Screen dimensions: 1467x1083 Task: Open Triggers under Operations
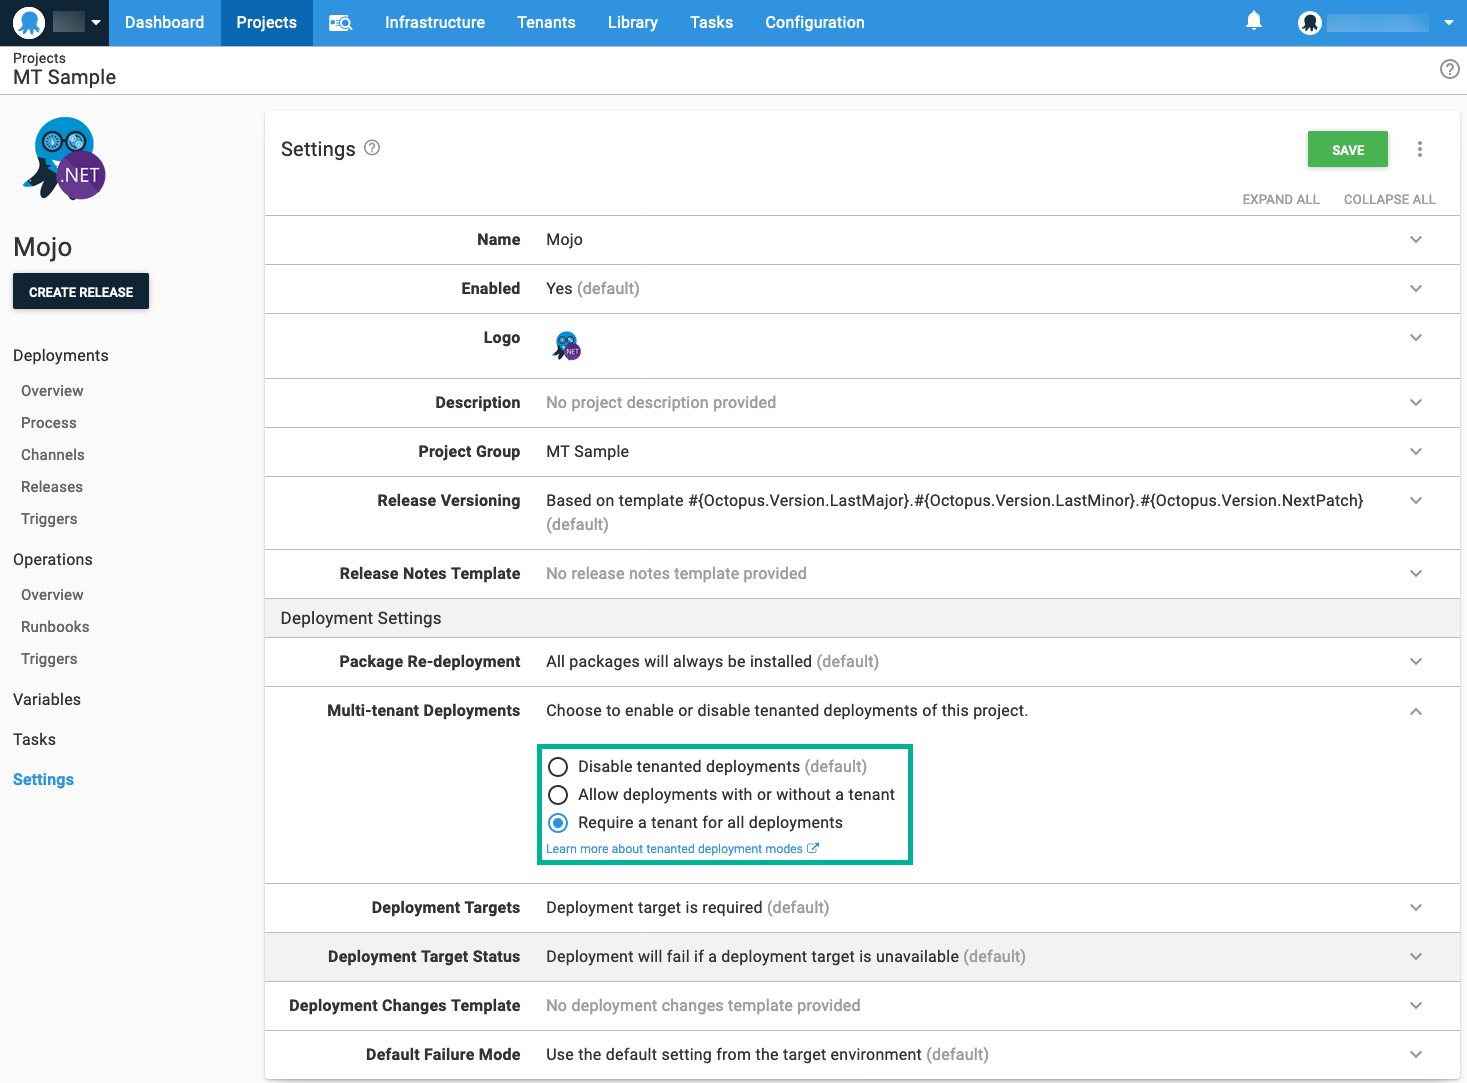point(49,659)
